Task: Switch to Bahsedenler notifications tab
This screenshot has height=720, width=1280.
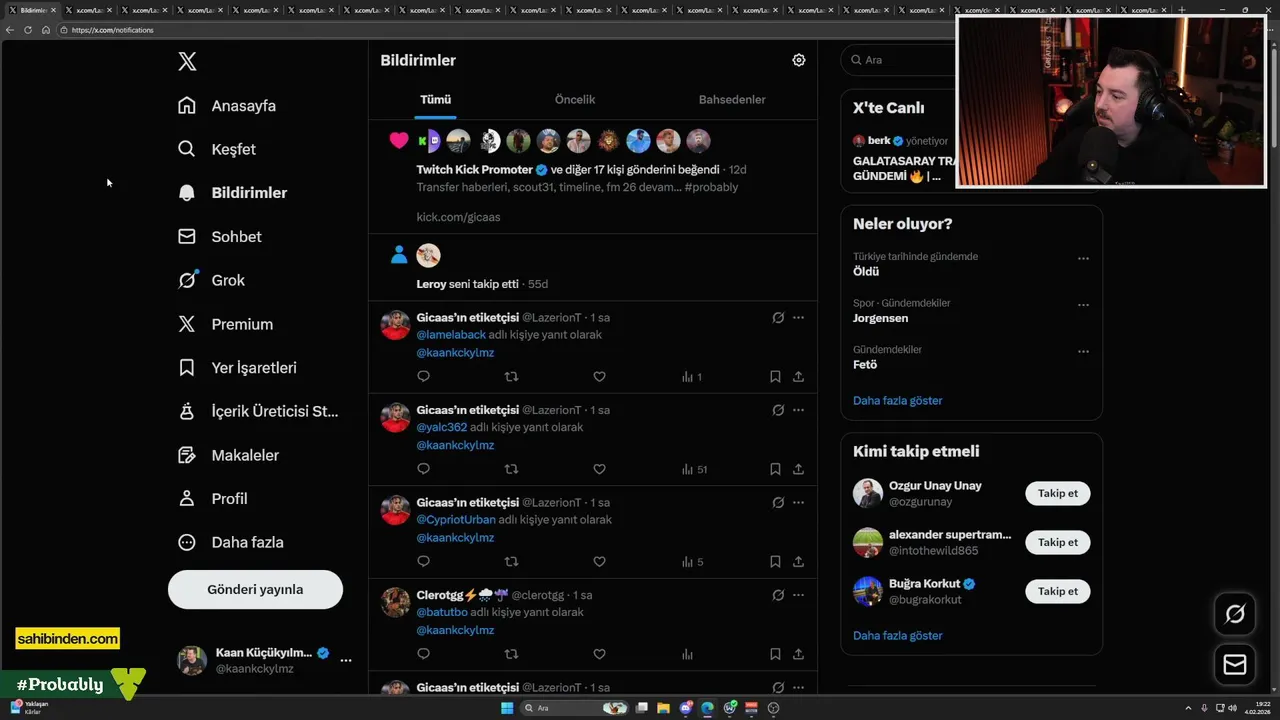Action: click(x=732, y=100)
